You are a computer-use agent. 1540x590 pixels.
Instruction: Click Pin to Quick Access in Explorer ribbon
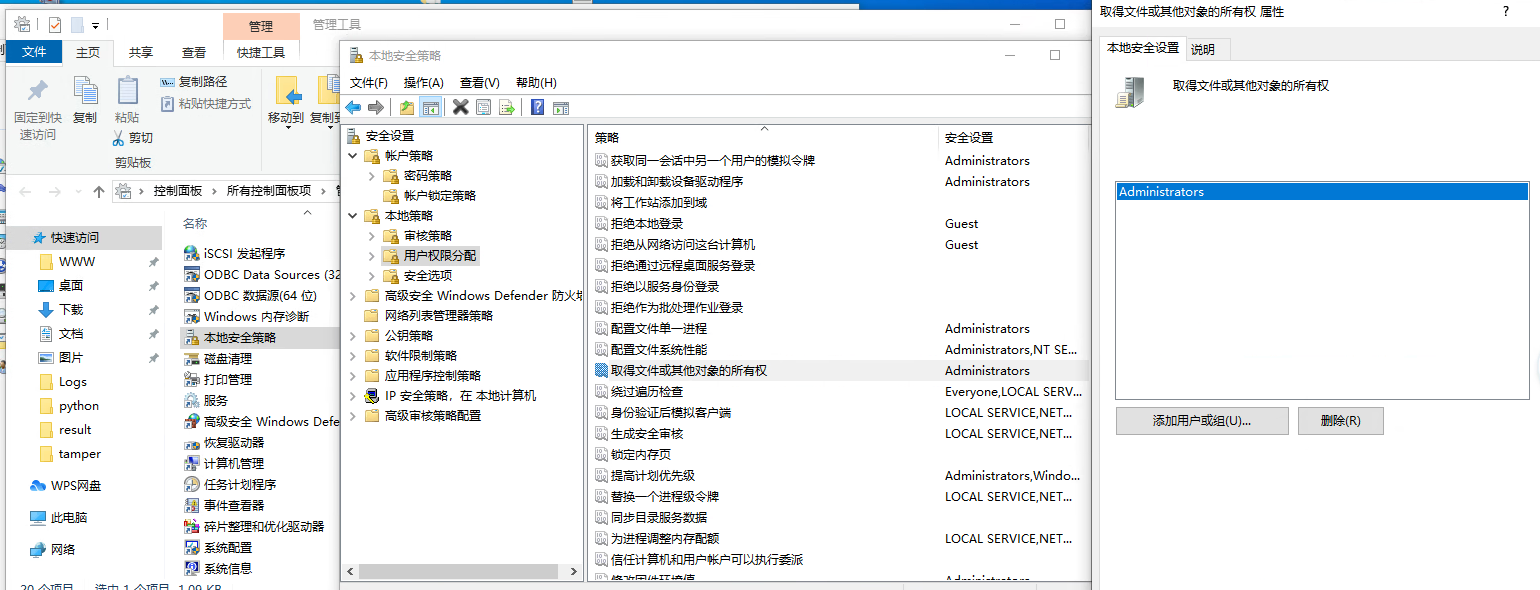(x=38, y=109)
